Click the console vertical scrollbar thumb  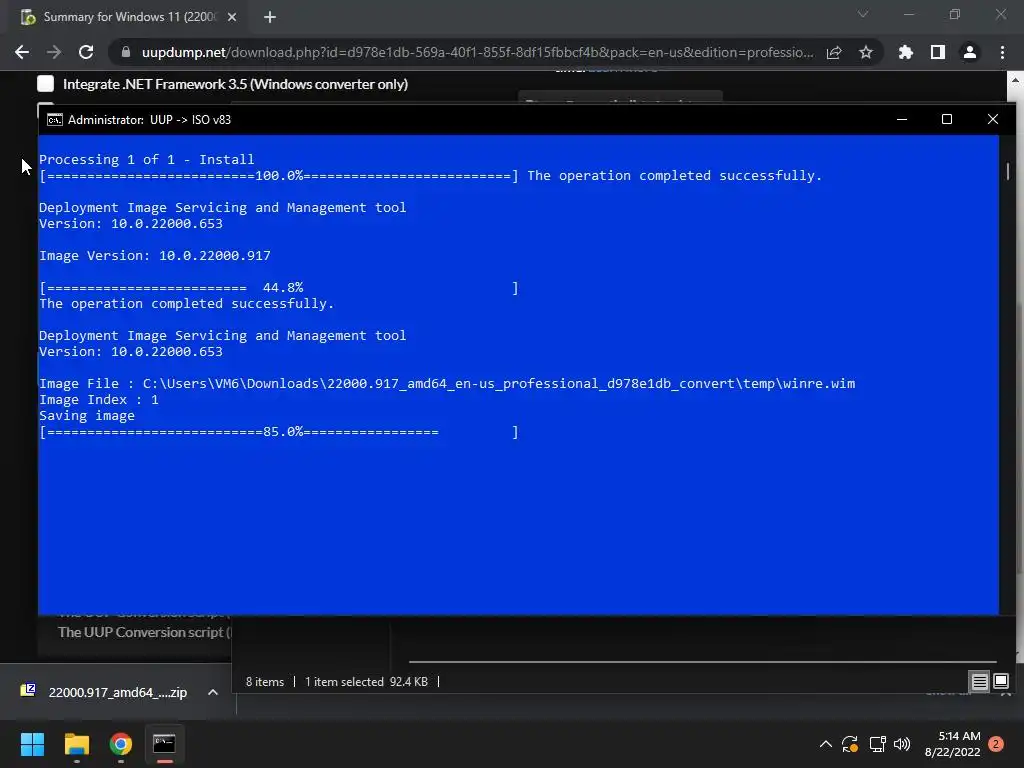click(x=1008, y=171)
